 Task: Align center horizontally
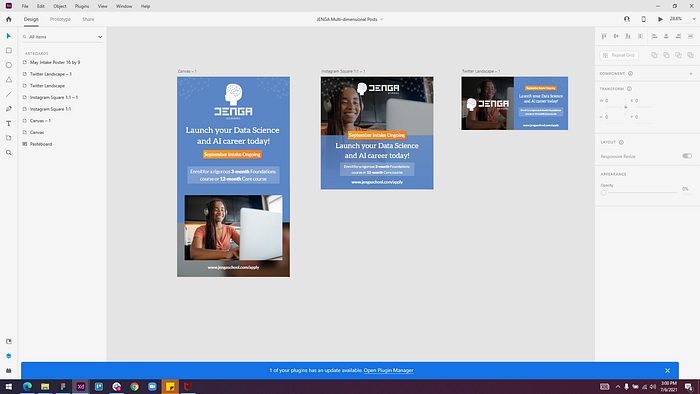tap(666, 36)
